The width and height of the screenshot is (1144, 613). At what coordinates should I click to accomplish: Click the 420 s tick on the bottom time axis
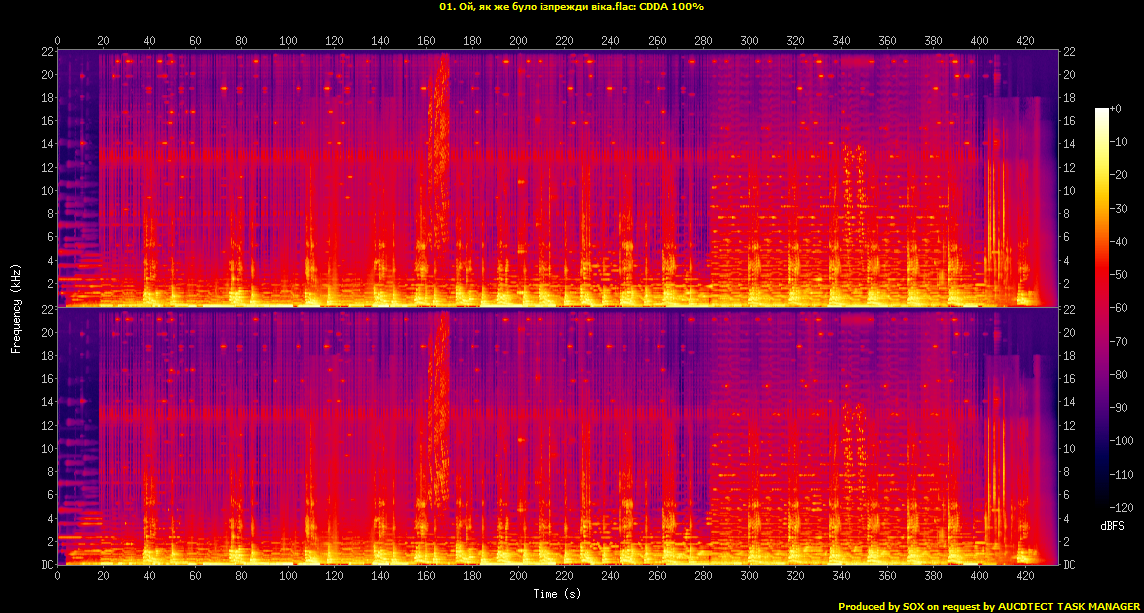tap(1025, 577)
